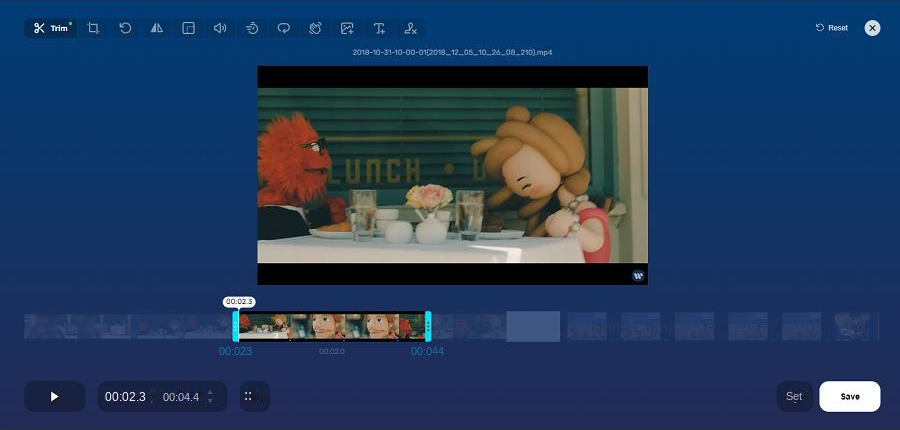Select the Trim tool tab
This screenshot has height=430, width=900.
coord(52,28)
